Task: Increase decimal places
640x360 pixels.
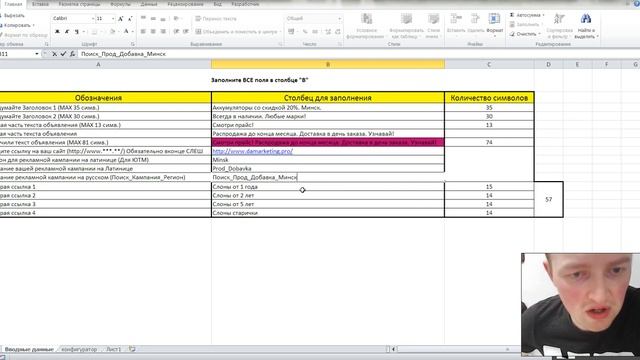Action: [x=328, y=31]
